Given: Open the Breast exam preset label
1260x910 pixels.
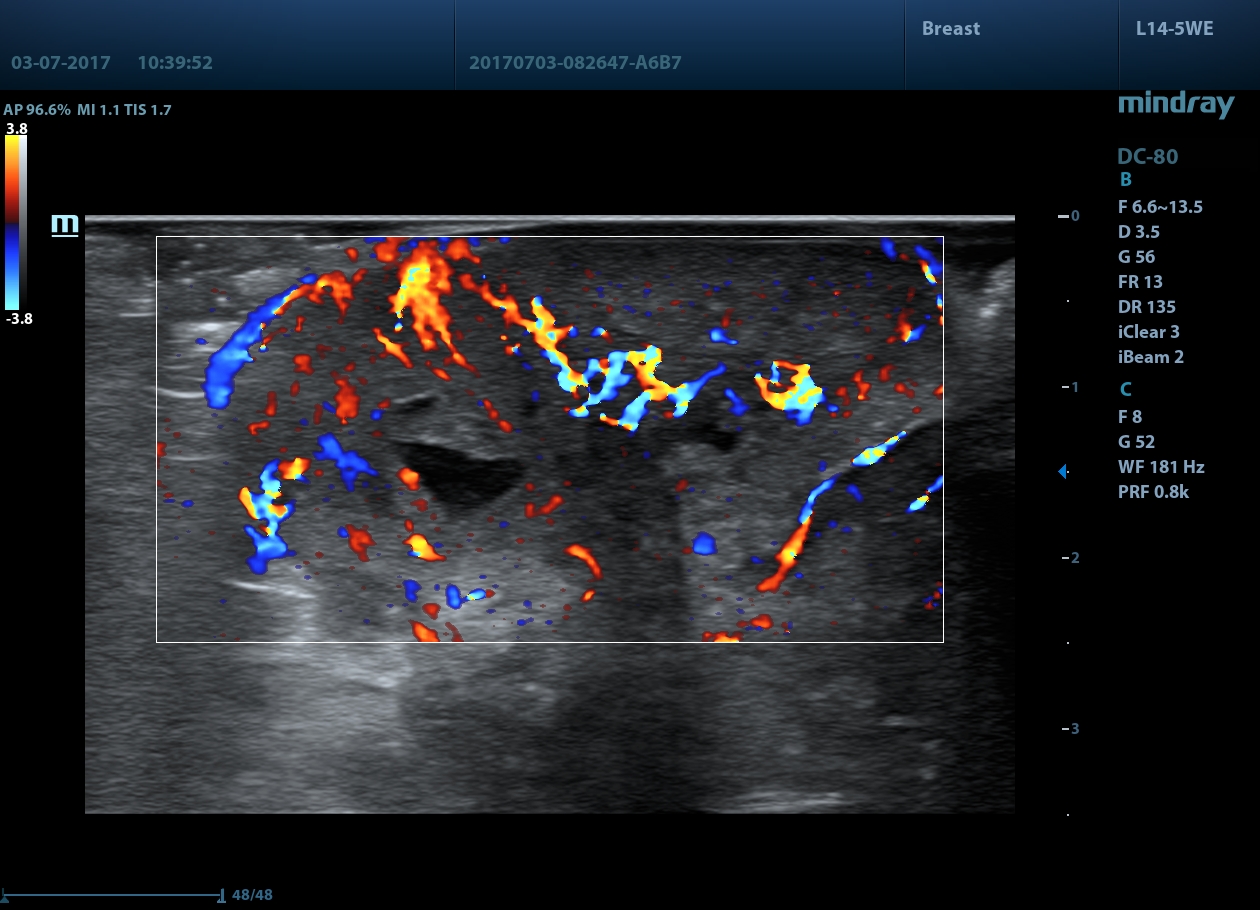Looking at the screenshot, I should point(950,29).
